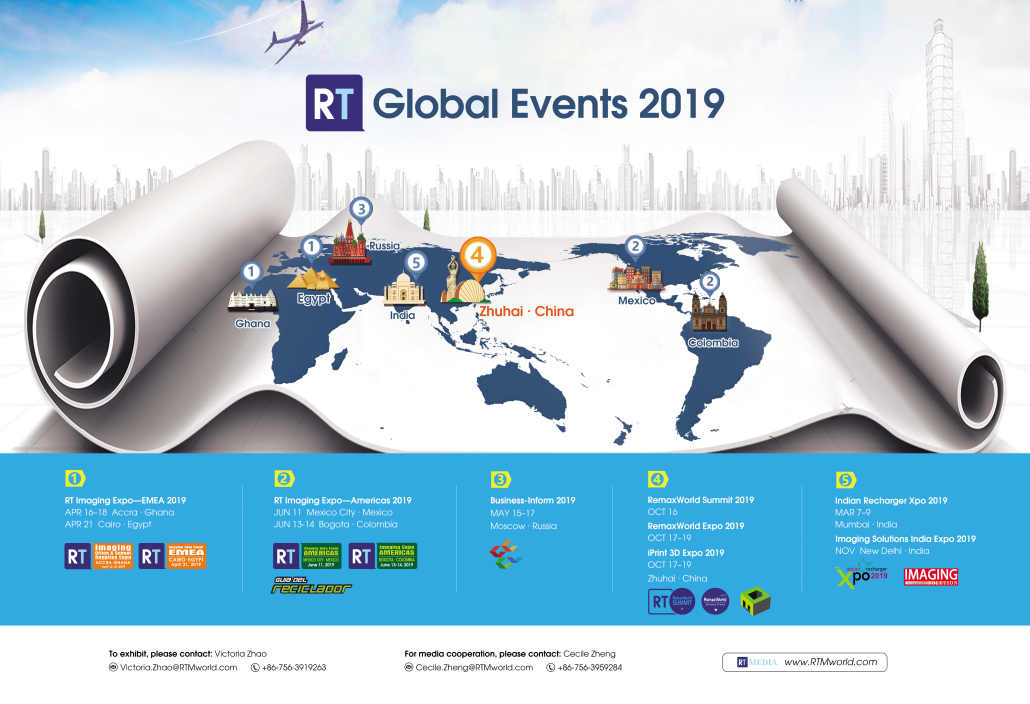Click the 'iPrint 3D Expo 2019' heading
This screenshot has height=704, width=1030.
tap(686, 553)
